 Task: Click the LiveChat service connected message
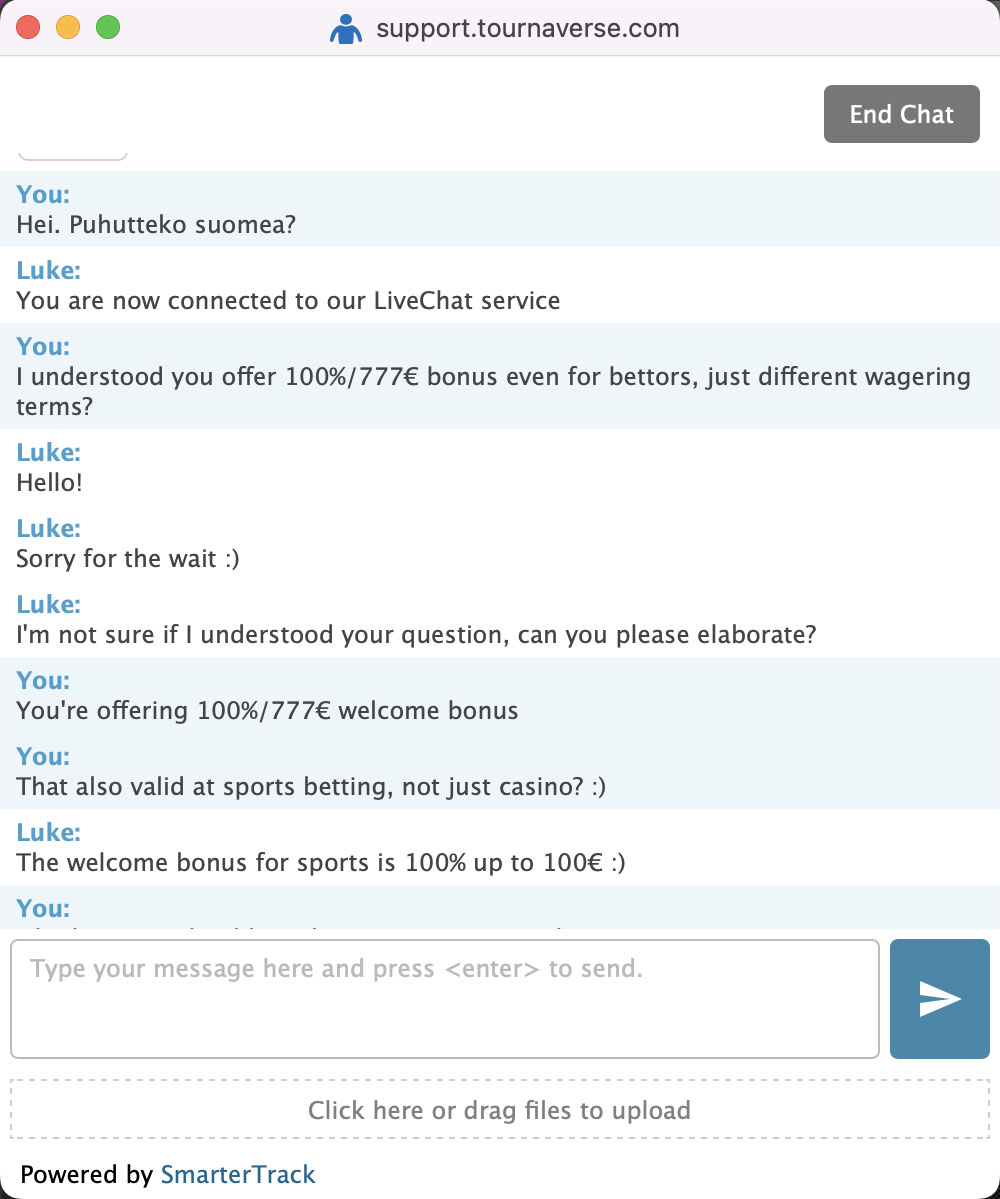point(288,300)
